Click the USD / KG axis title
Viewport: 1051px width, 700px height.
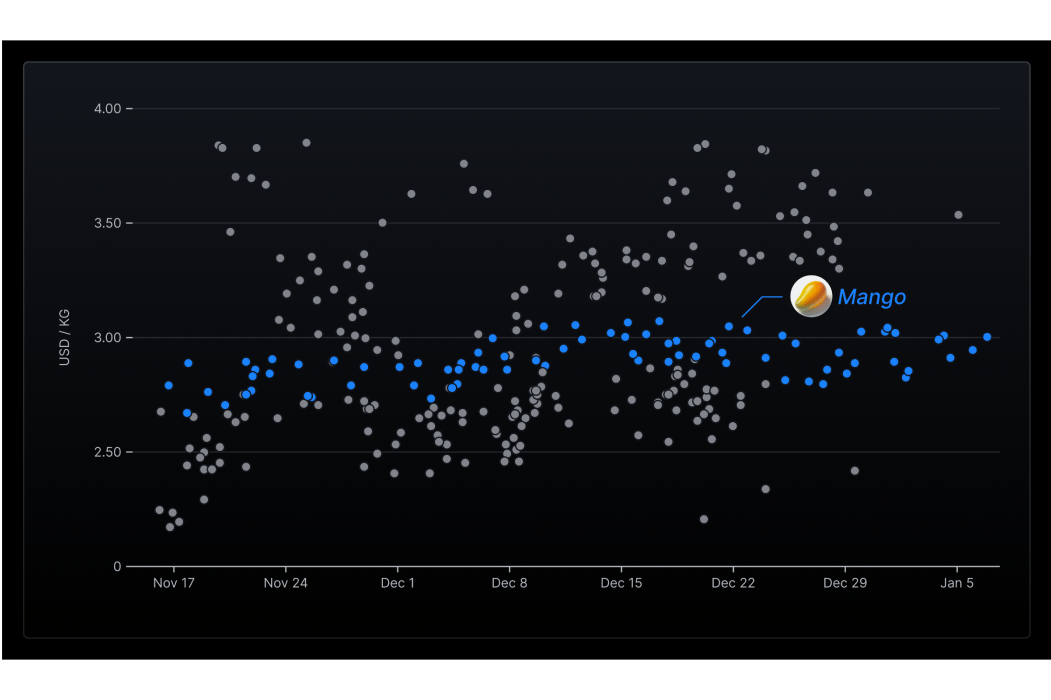(x=65, y=338)
